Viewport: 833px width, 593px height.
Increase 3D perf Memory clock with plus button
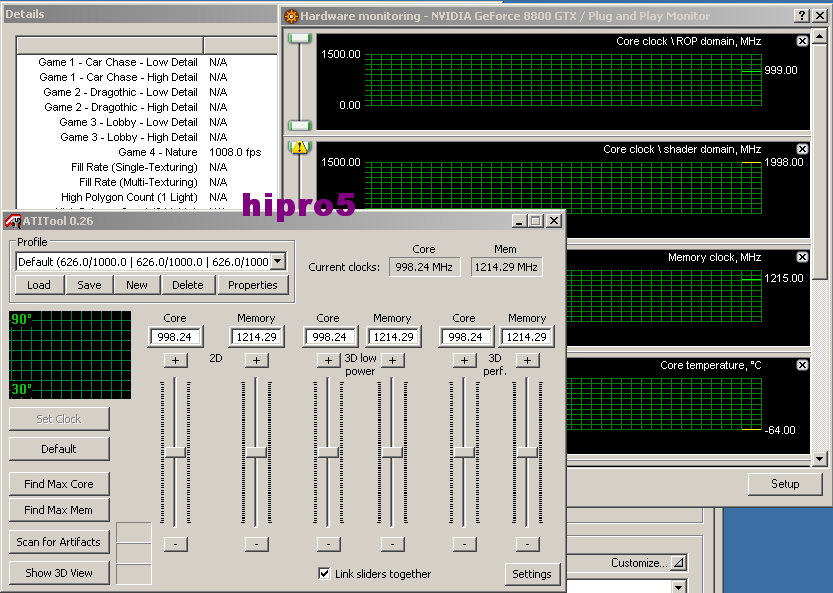pos(527,360)
